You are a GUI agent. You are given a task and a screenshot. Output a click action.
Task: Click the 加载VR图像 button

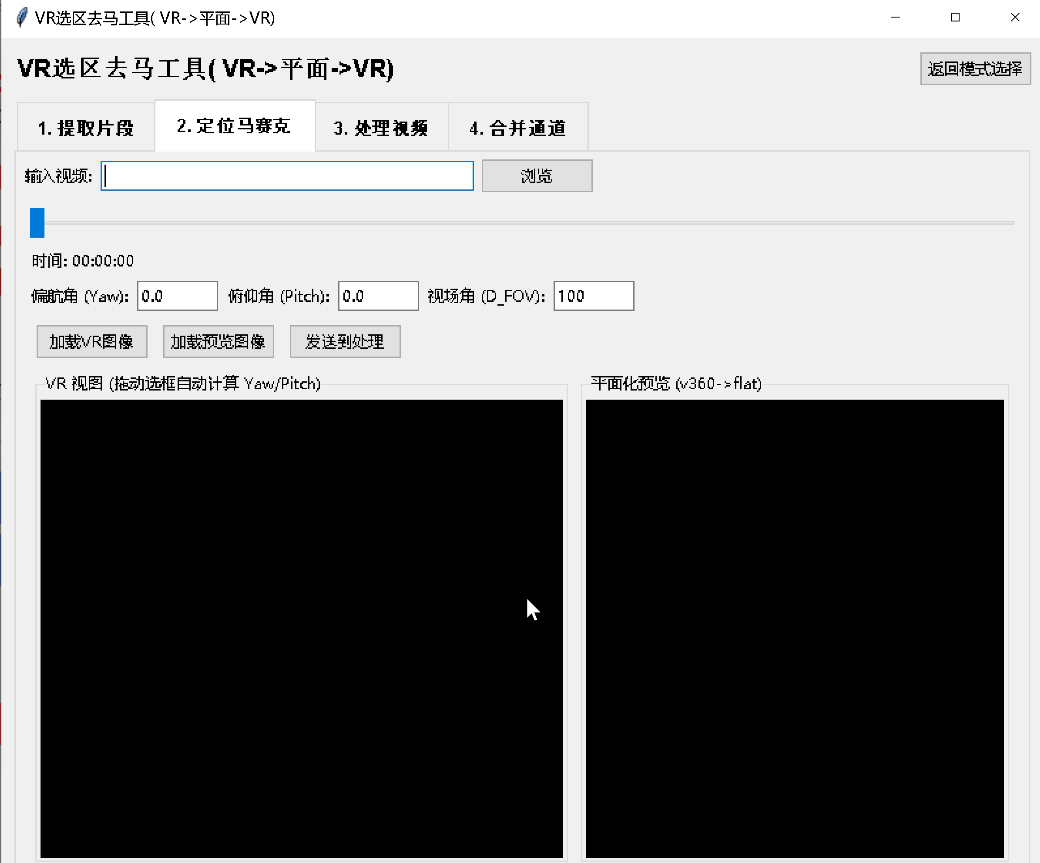tap(92, 342)
